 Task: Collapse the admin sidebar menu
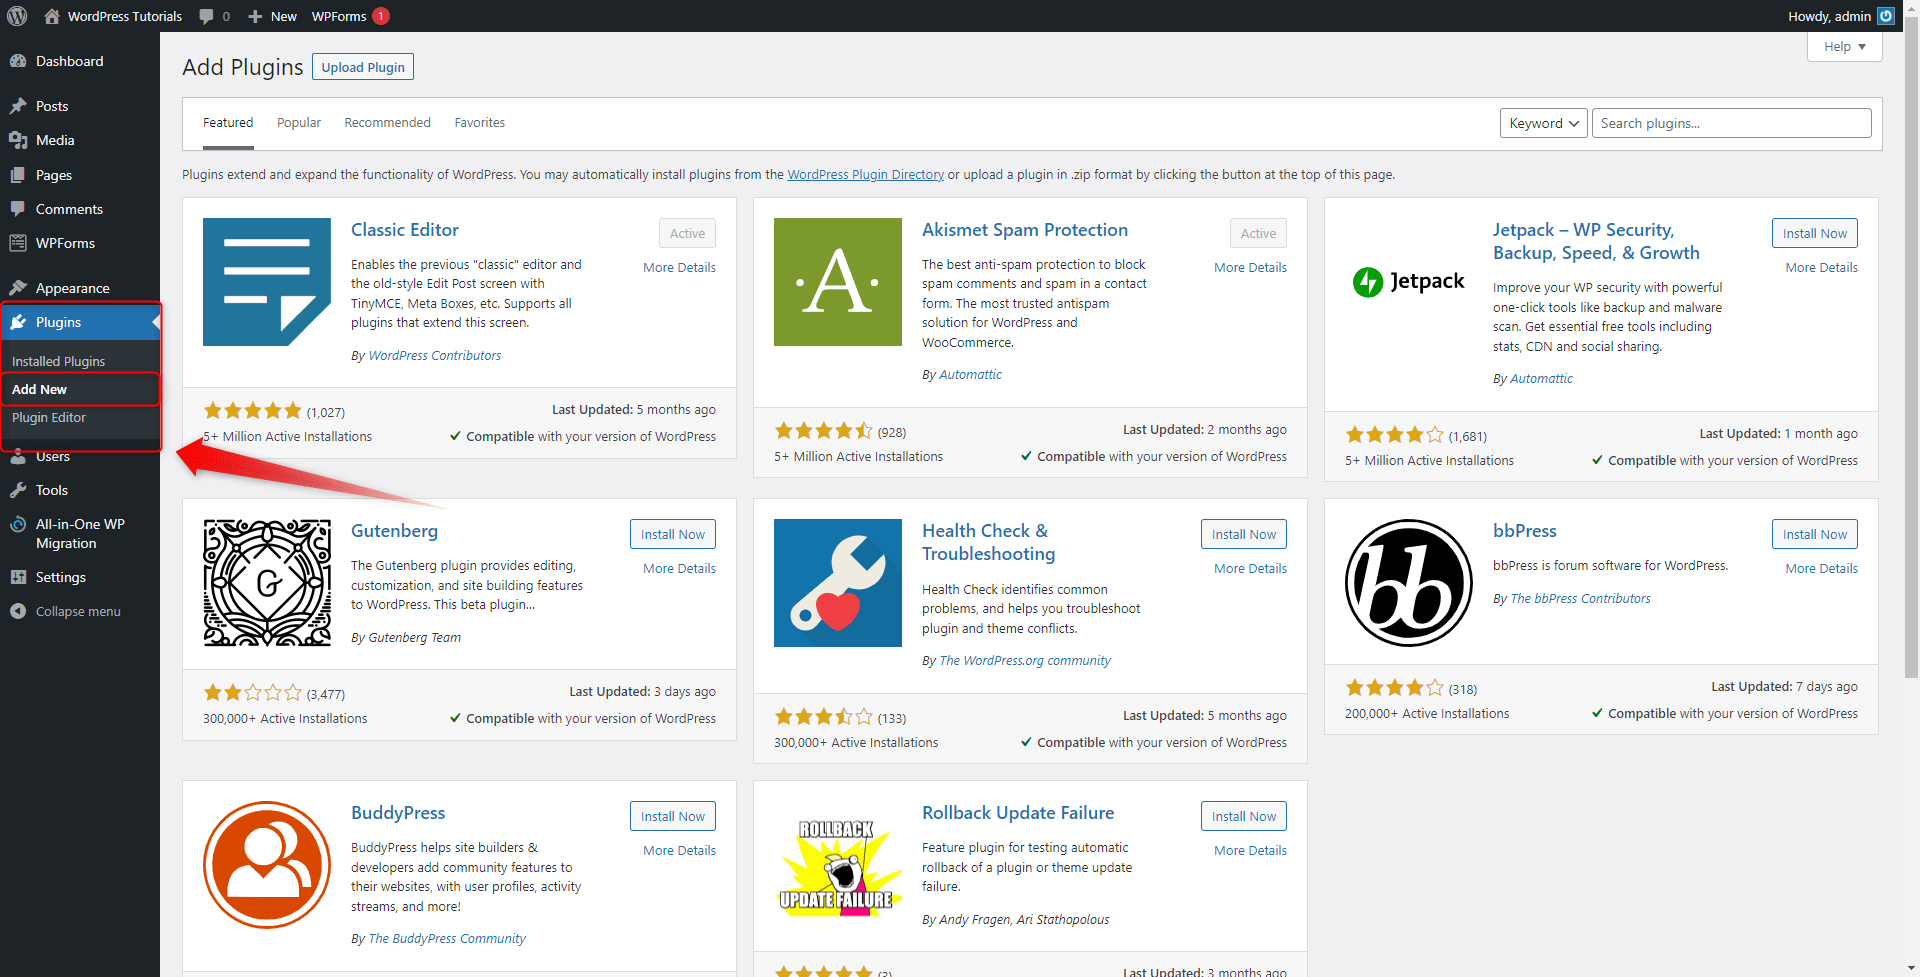(80, 611)
